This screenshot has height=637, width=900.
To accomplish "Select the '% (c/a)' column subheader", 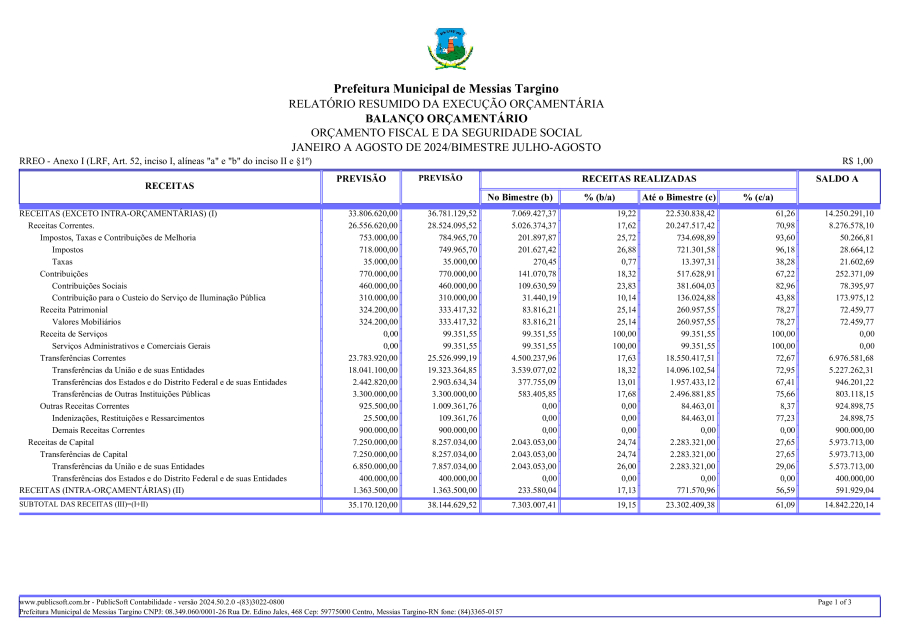I will [759, 197].
